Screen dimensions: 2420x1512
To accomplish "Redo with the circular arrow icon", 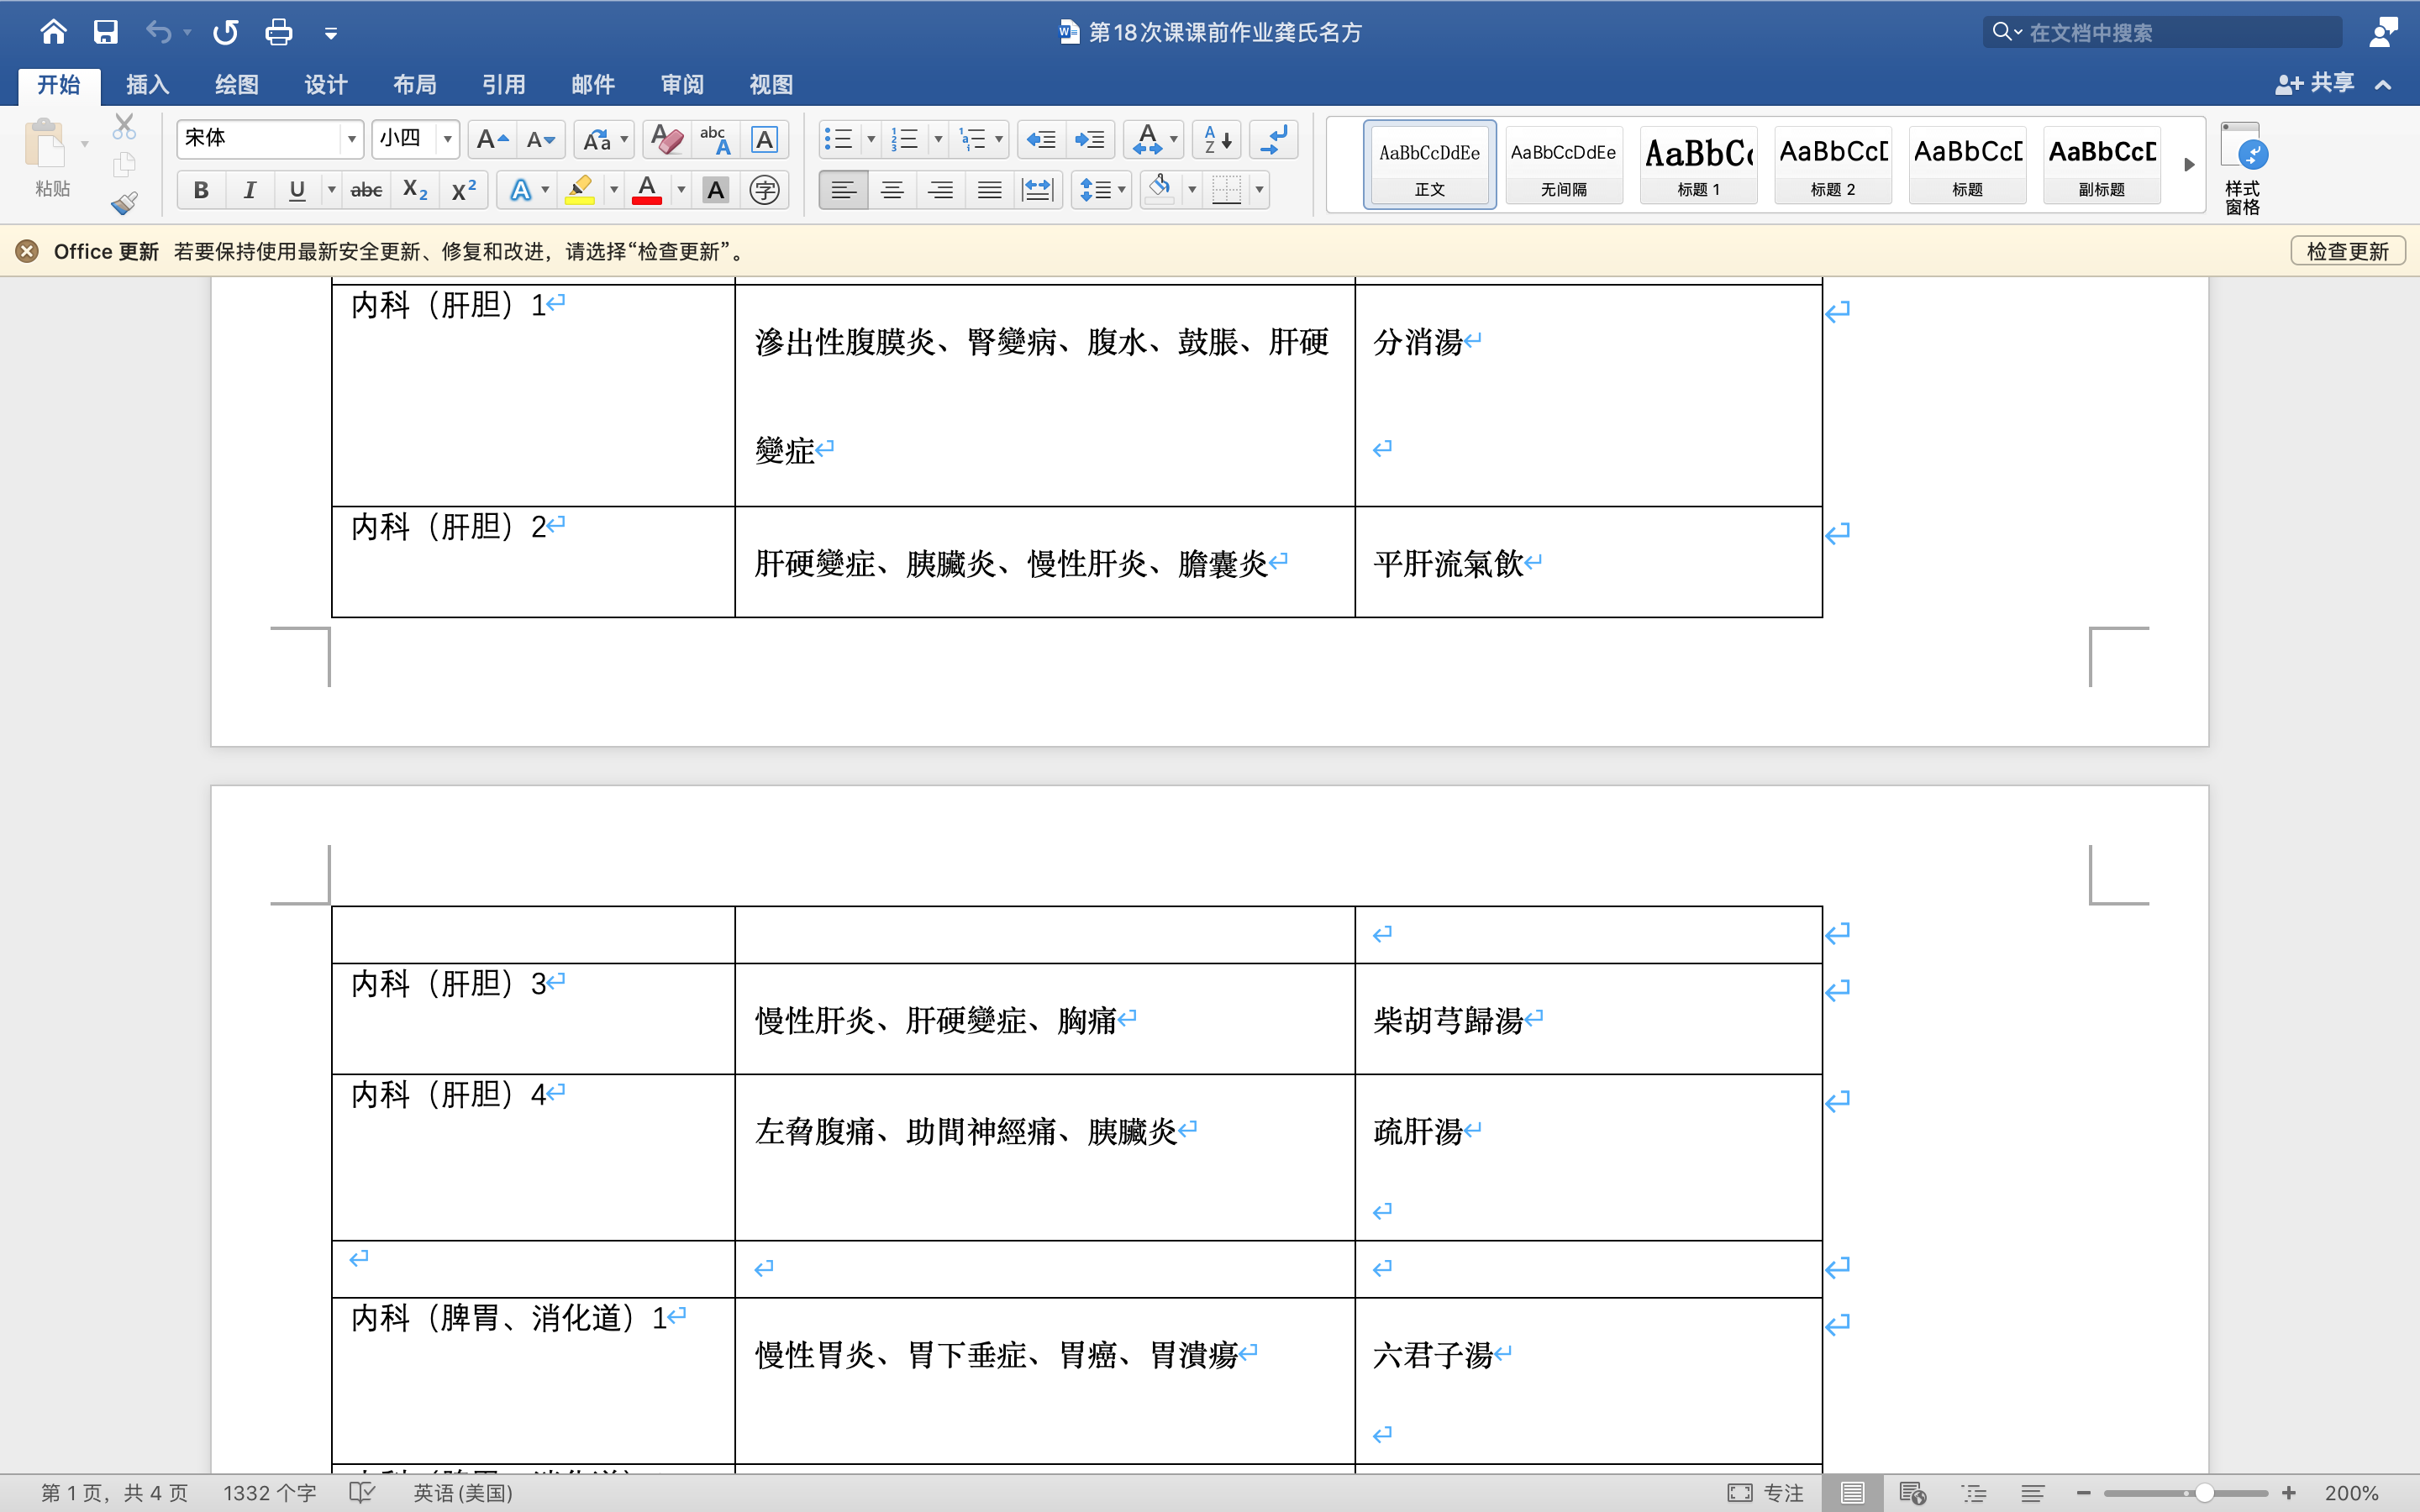I will 225,32.
